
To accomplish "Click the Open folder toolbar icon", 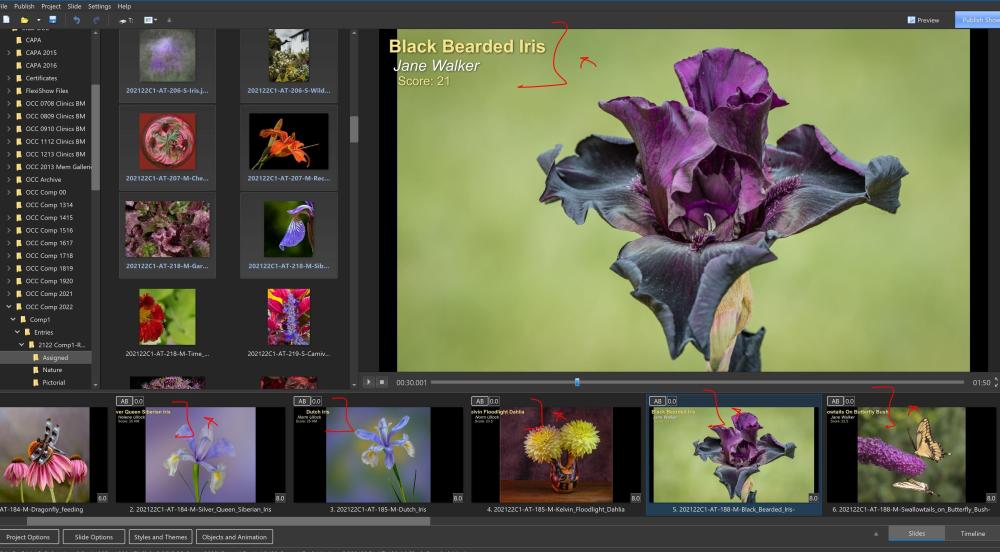I will click(24, 19).
